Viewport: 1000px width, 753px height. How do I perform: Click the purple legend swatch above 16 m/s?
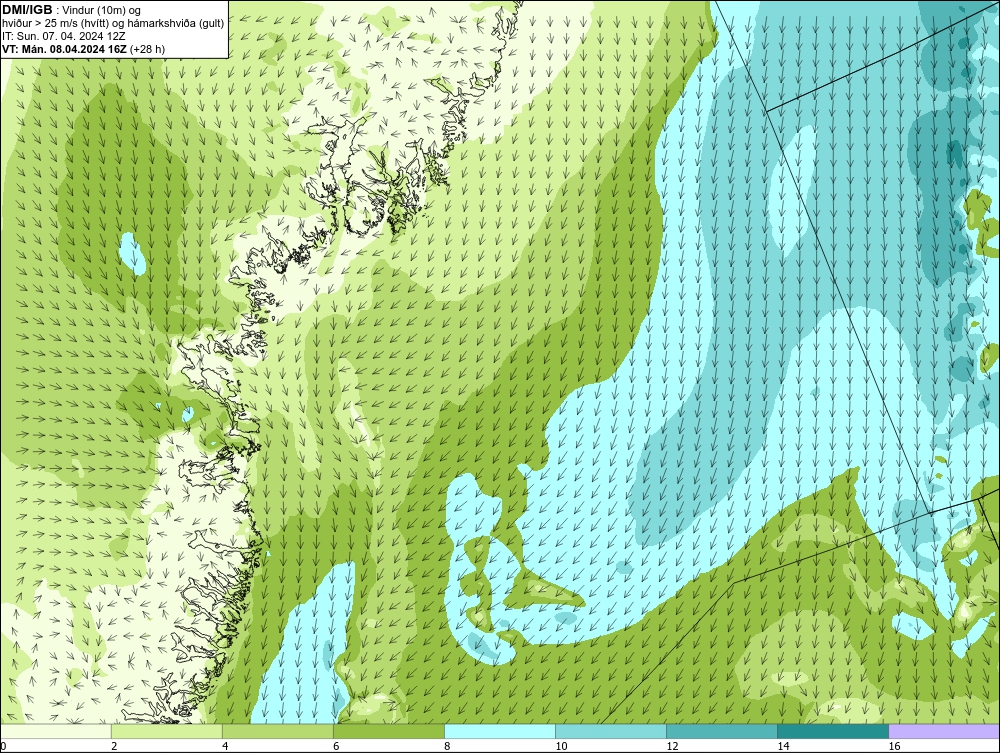[x=944, y=731]
